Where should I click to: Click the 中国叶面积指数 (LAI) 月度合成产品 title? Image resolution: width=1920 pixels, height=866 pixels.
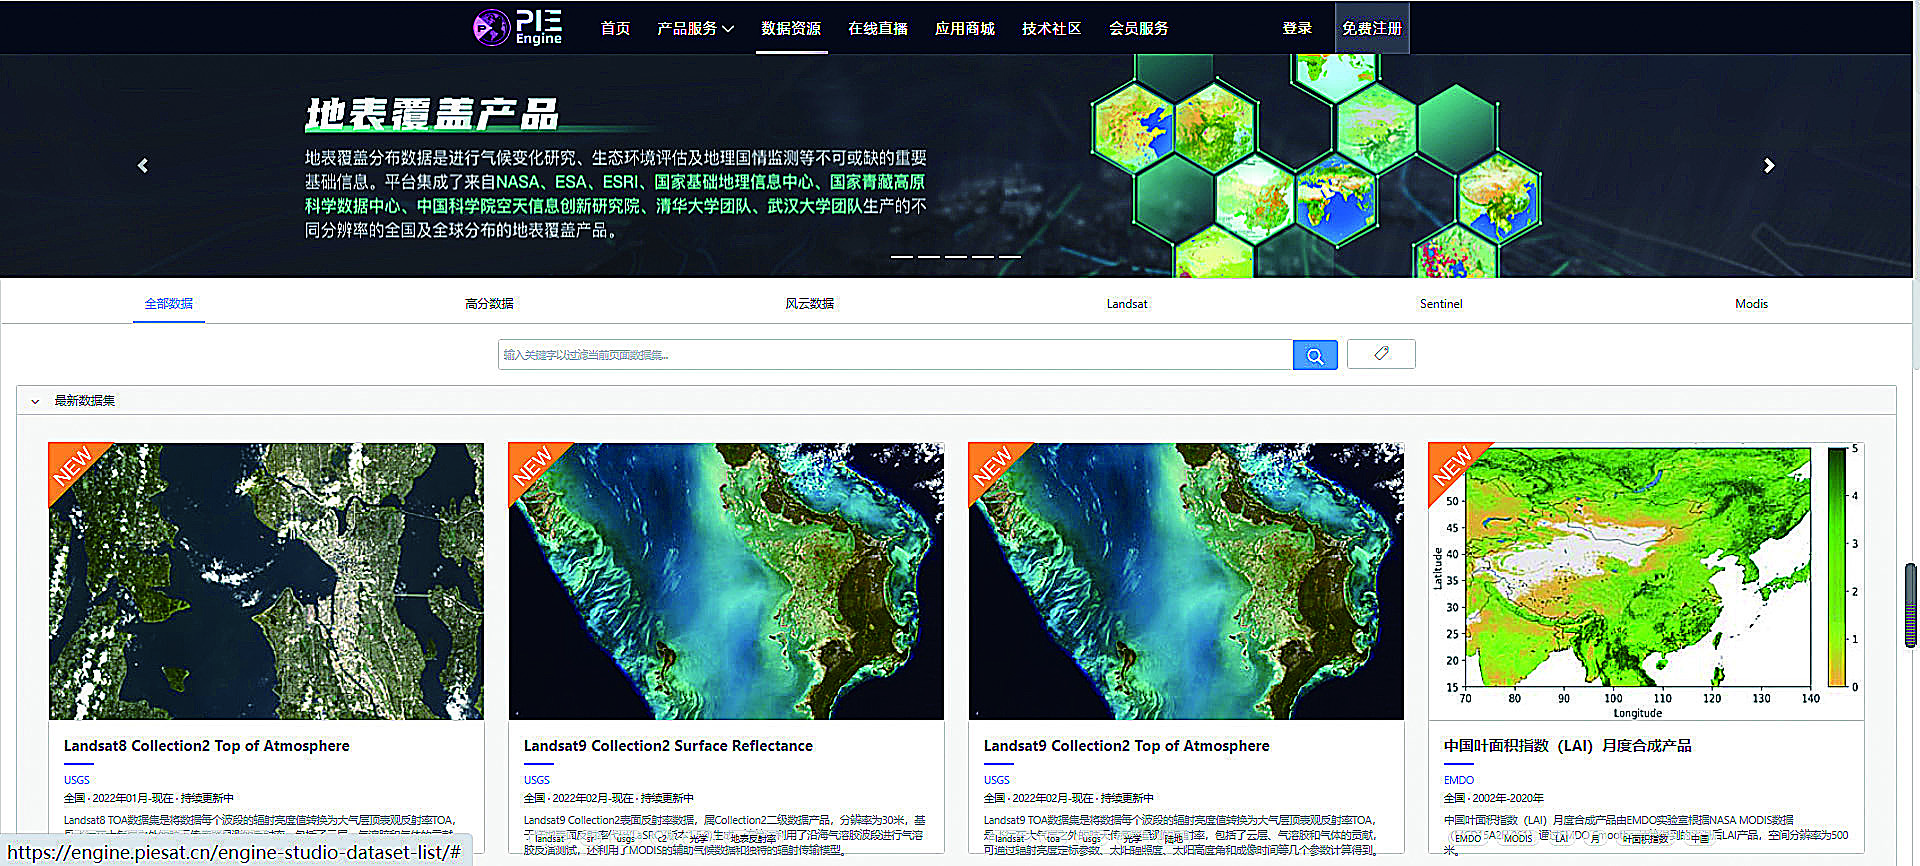tap(1568, 746)
